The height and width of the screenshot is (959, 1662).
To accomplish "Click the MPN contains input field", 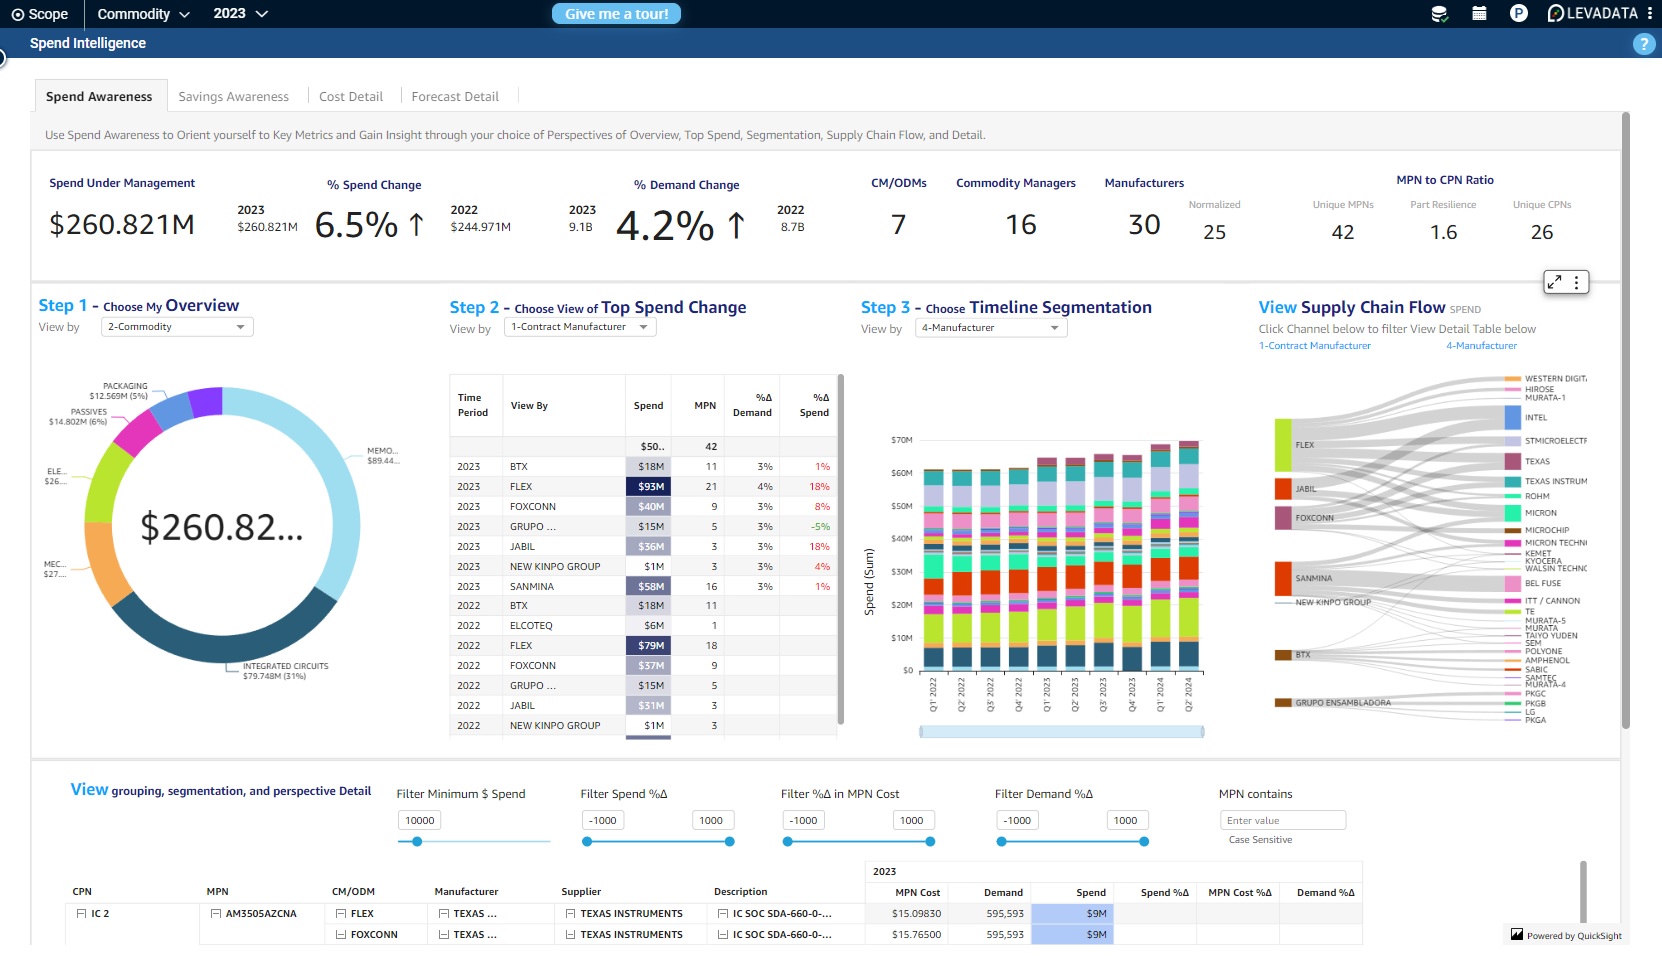I will click(x=1282, y=821).
